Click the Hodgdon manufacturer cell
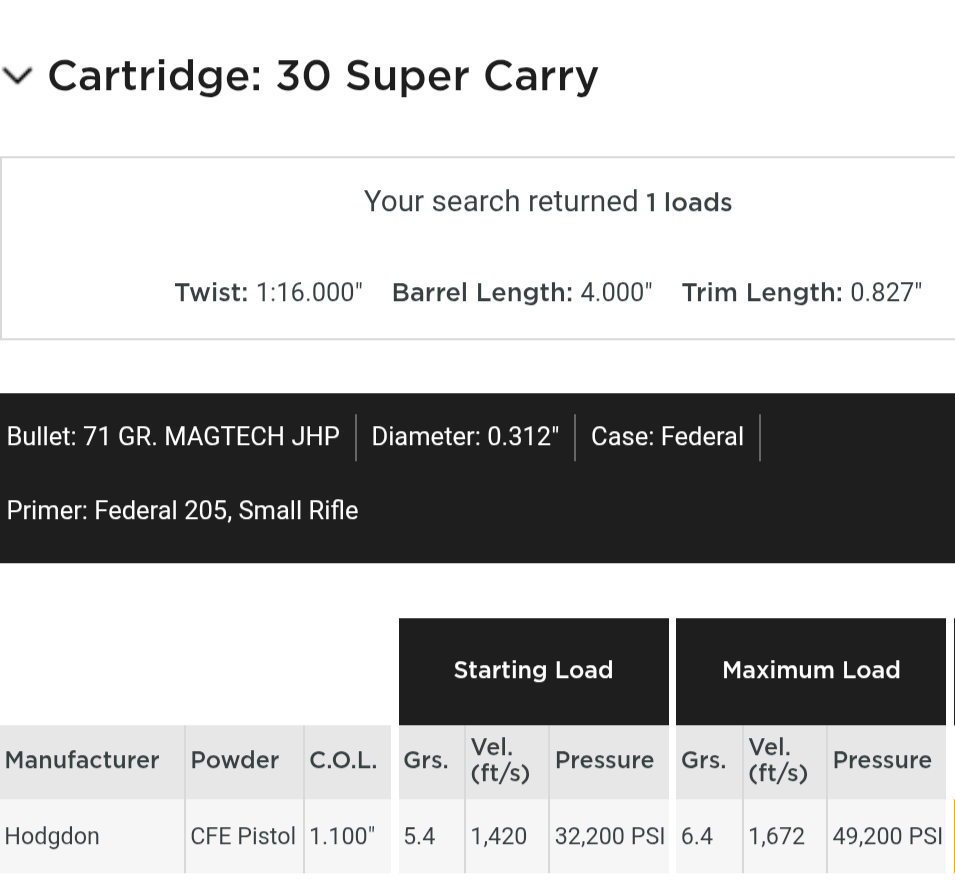The image size is (955, 895). (x=92, y=836)
